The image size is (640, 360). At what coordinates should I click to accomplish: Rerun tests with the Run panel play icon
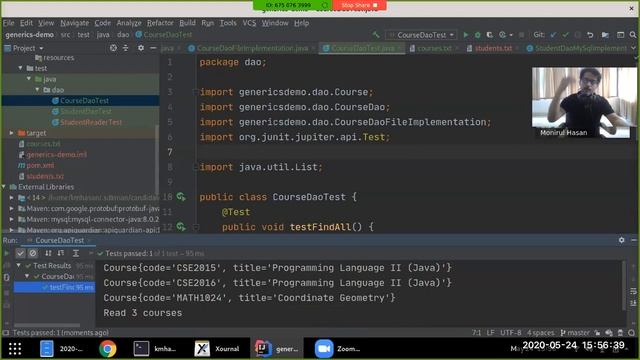(6, 253)
